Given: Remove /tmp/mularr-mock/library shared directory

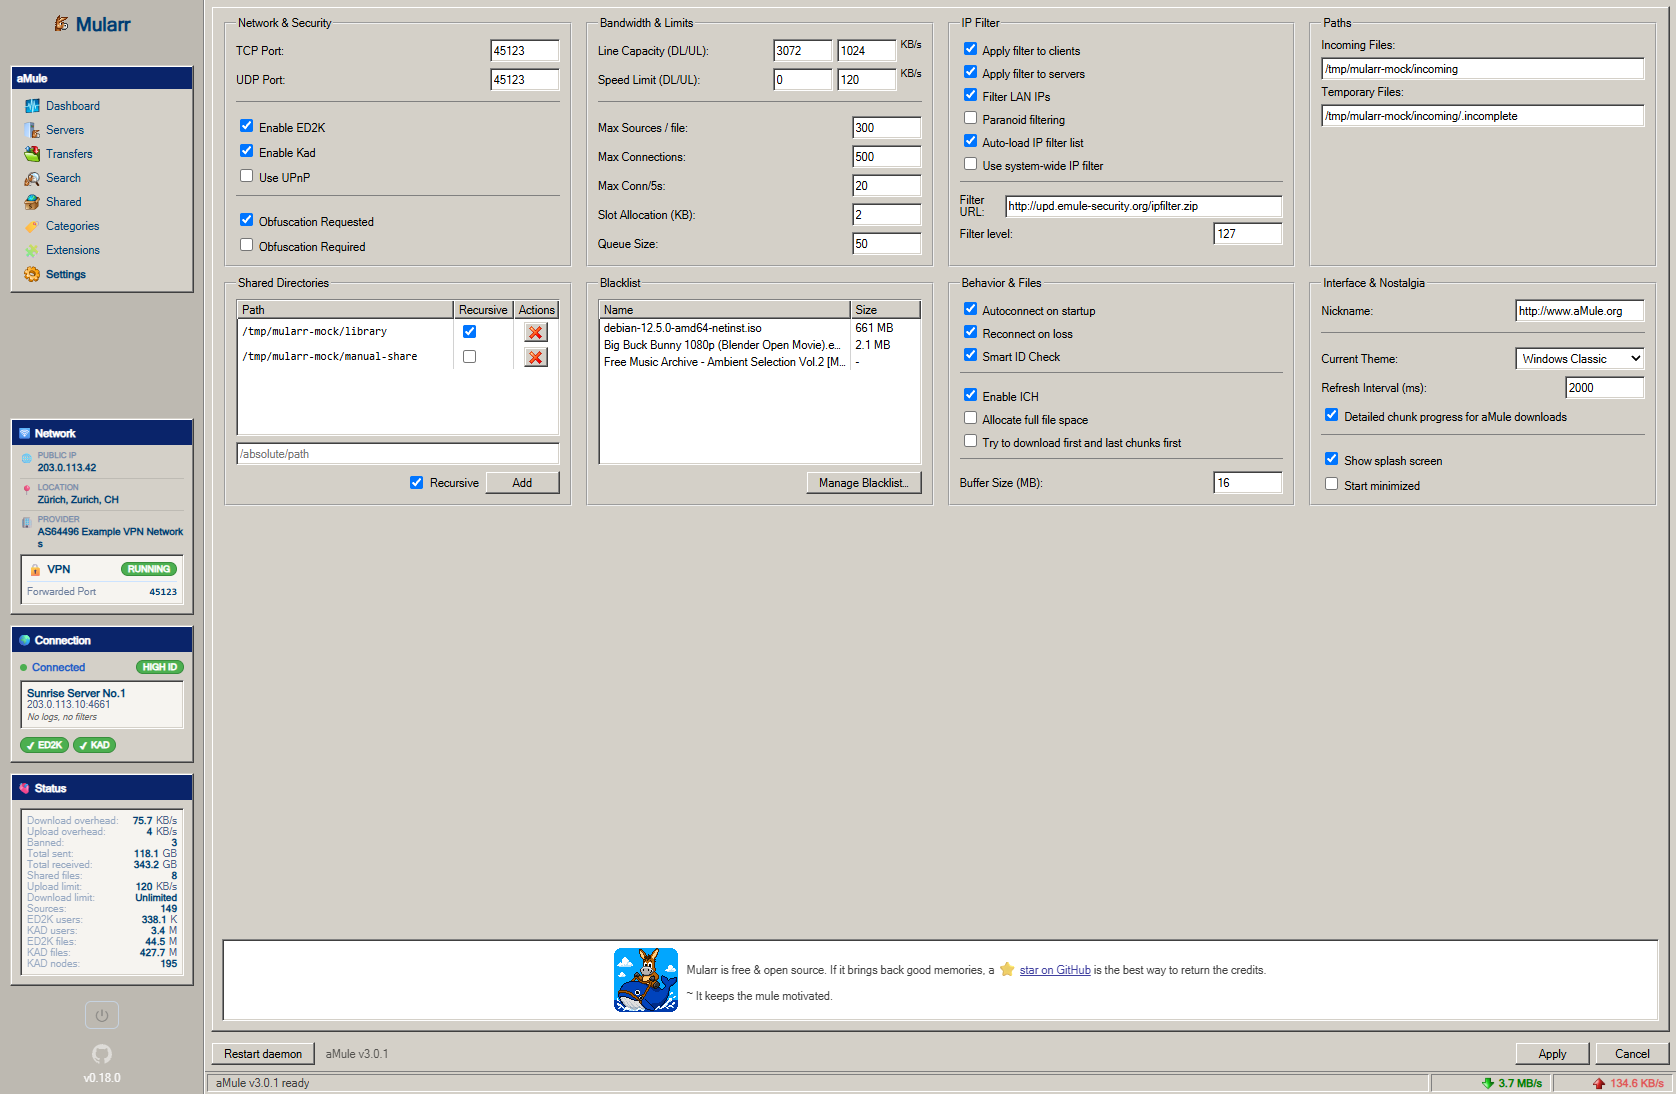Looking at the screenshot, I should pos(536,332).
